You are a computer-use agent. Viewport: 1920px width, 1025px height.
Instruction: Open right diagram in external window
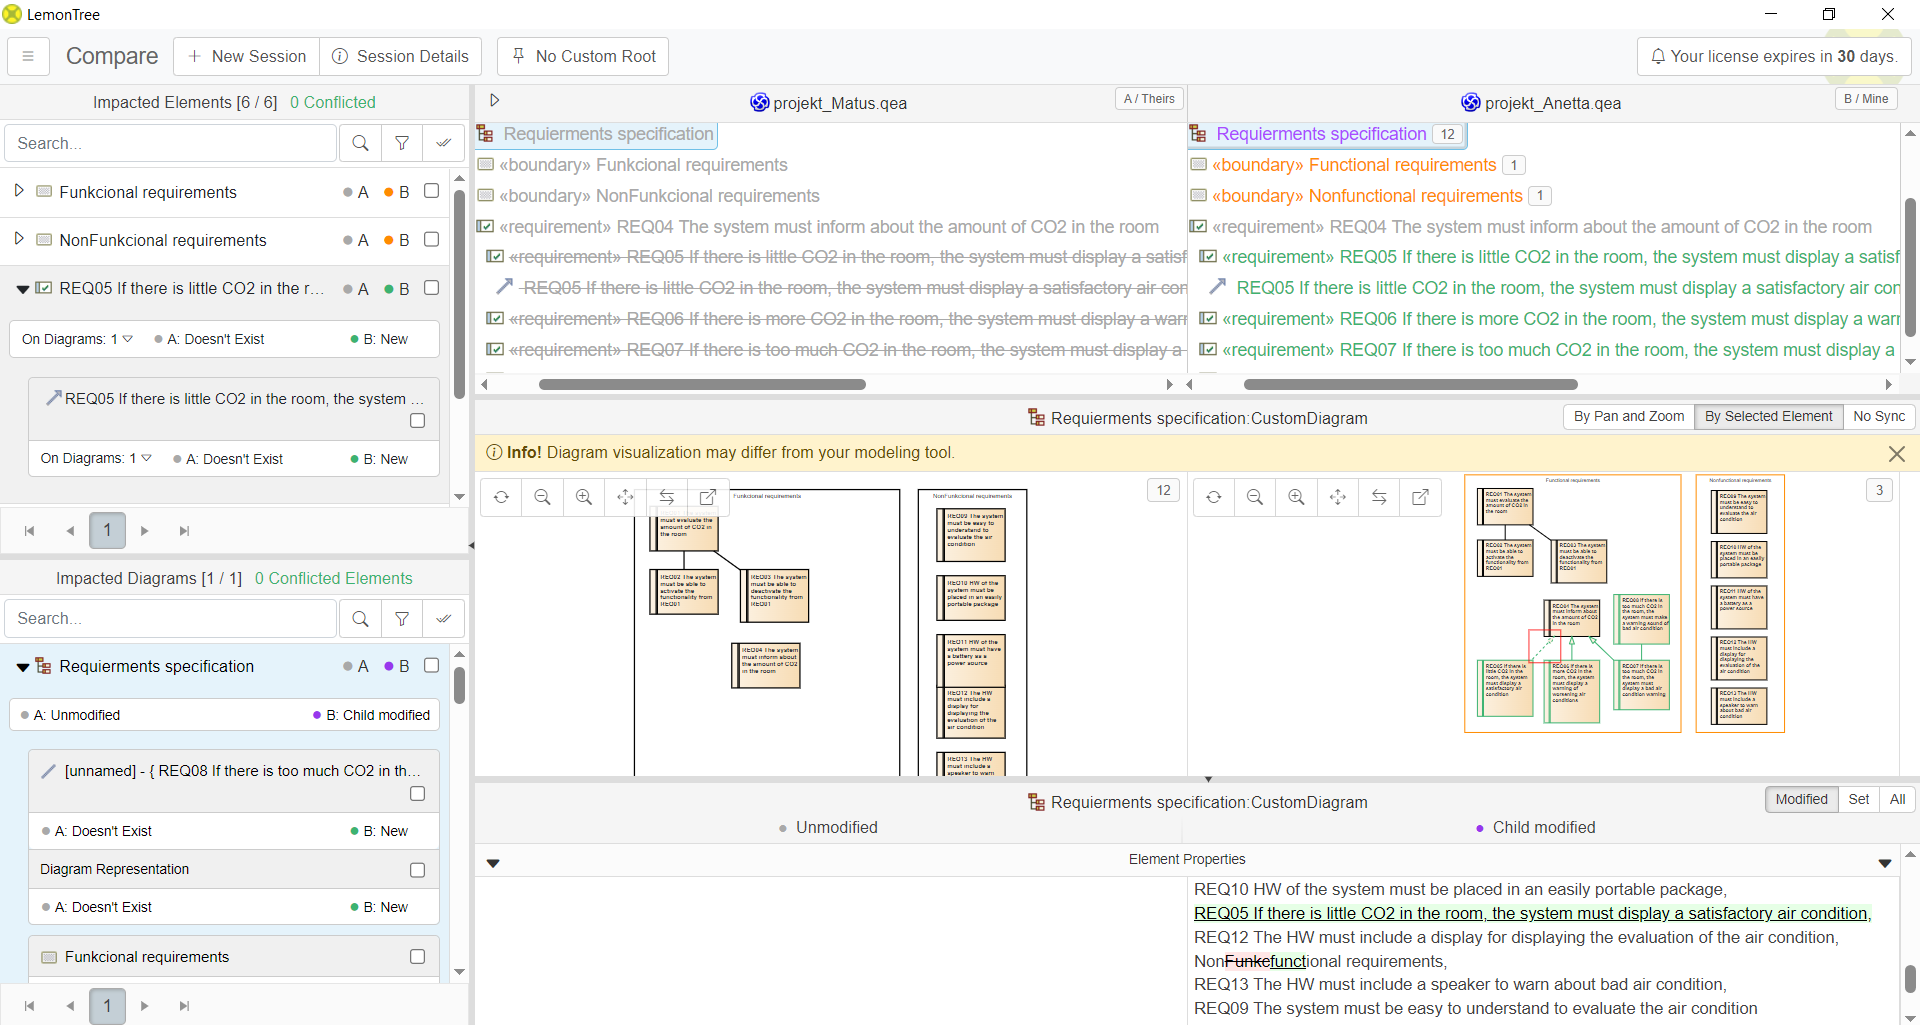[x=1420, y=497]
